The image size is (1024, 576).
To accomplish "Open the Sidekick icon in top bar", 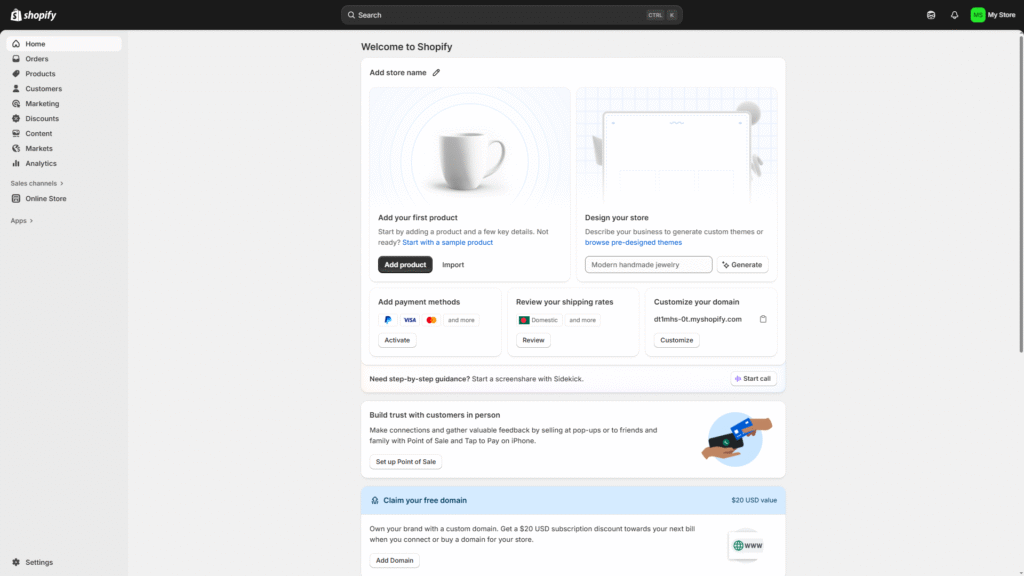I will click(932, 15).
